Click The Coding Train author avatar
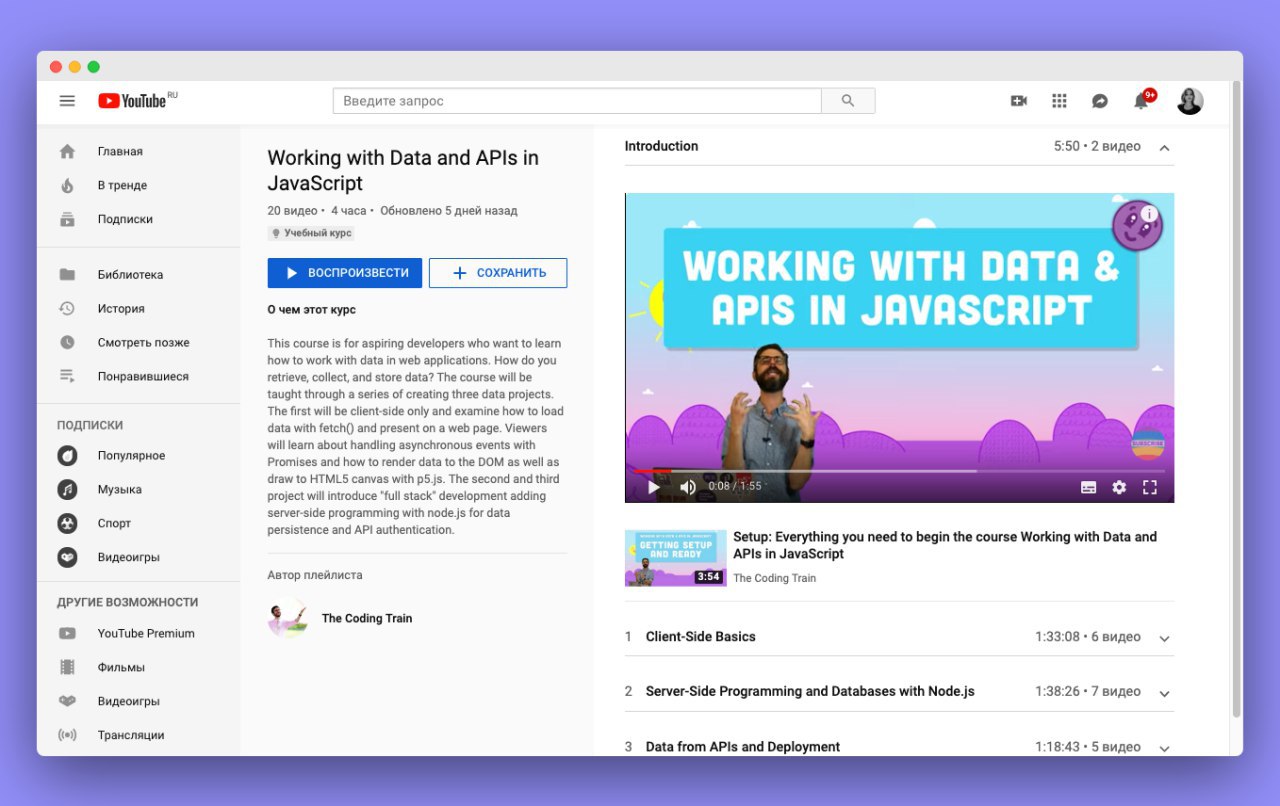The height and width of the screenshot is (806, 1280). (287, 618)
